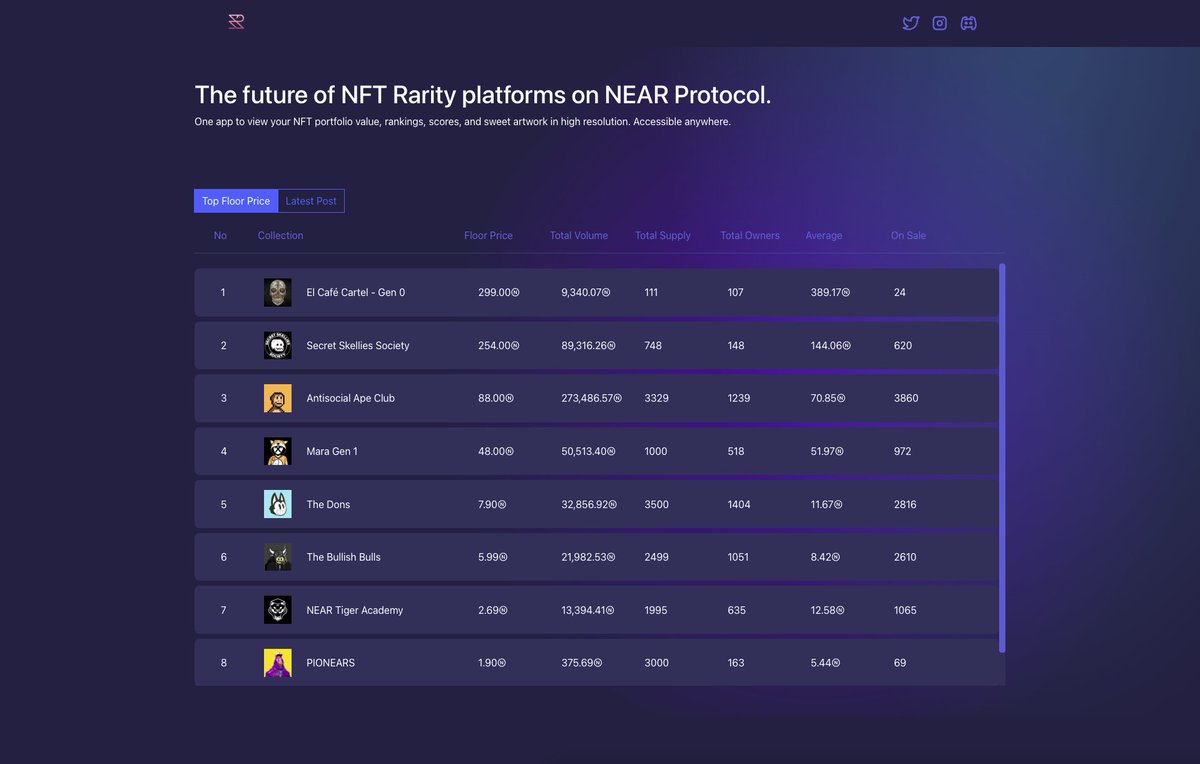Click floor price 88.00 value
Screen dimensions: 1200x764
(x=496, y=398)
